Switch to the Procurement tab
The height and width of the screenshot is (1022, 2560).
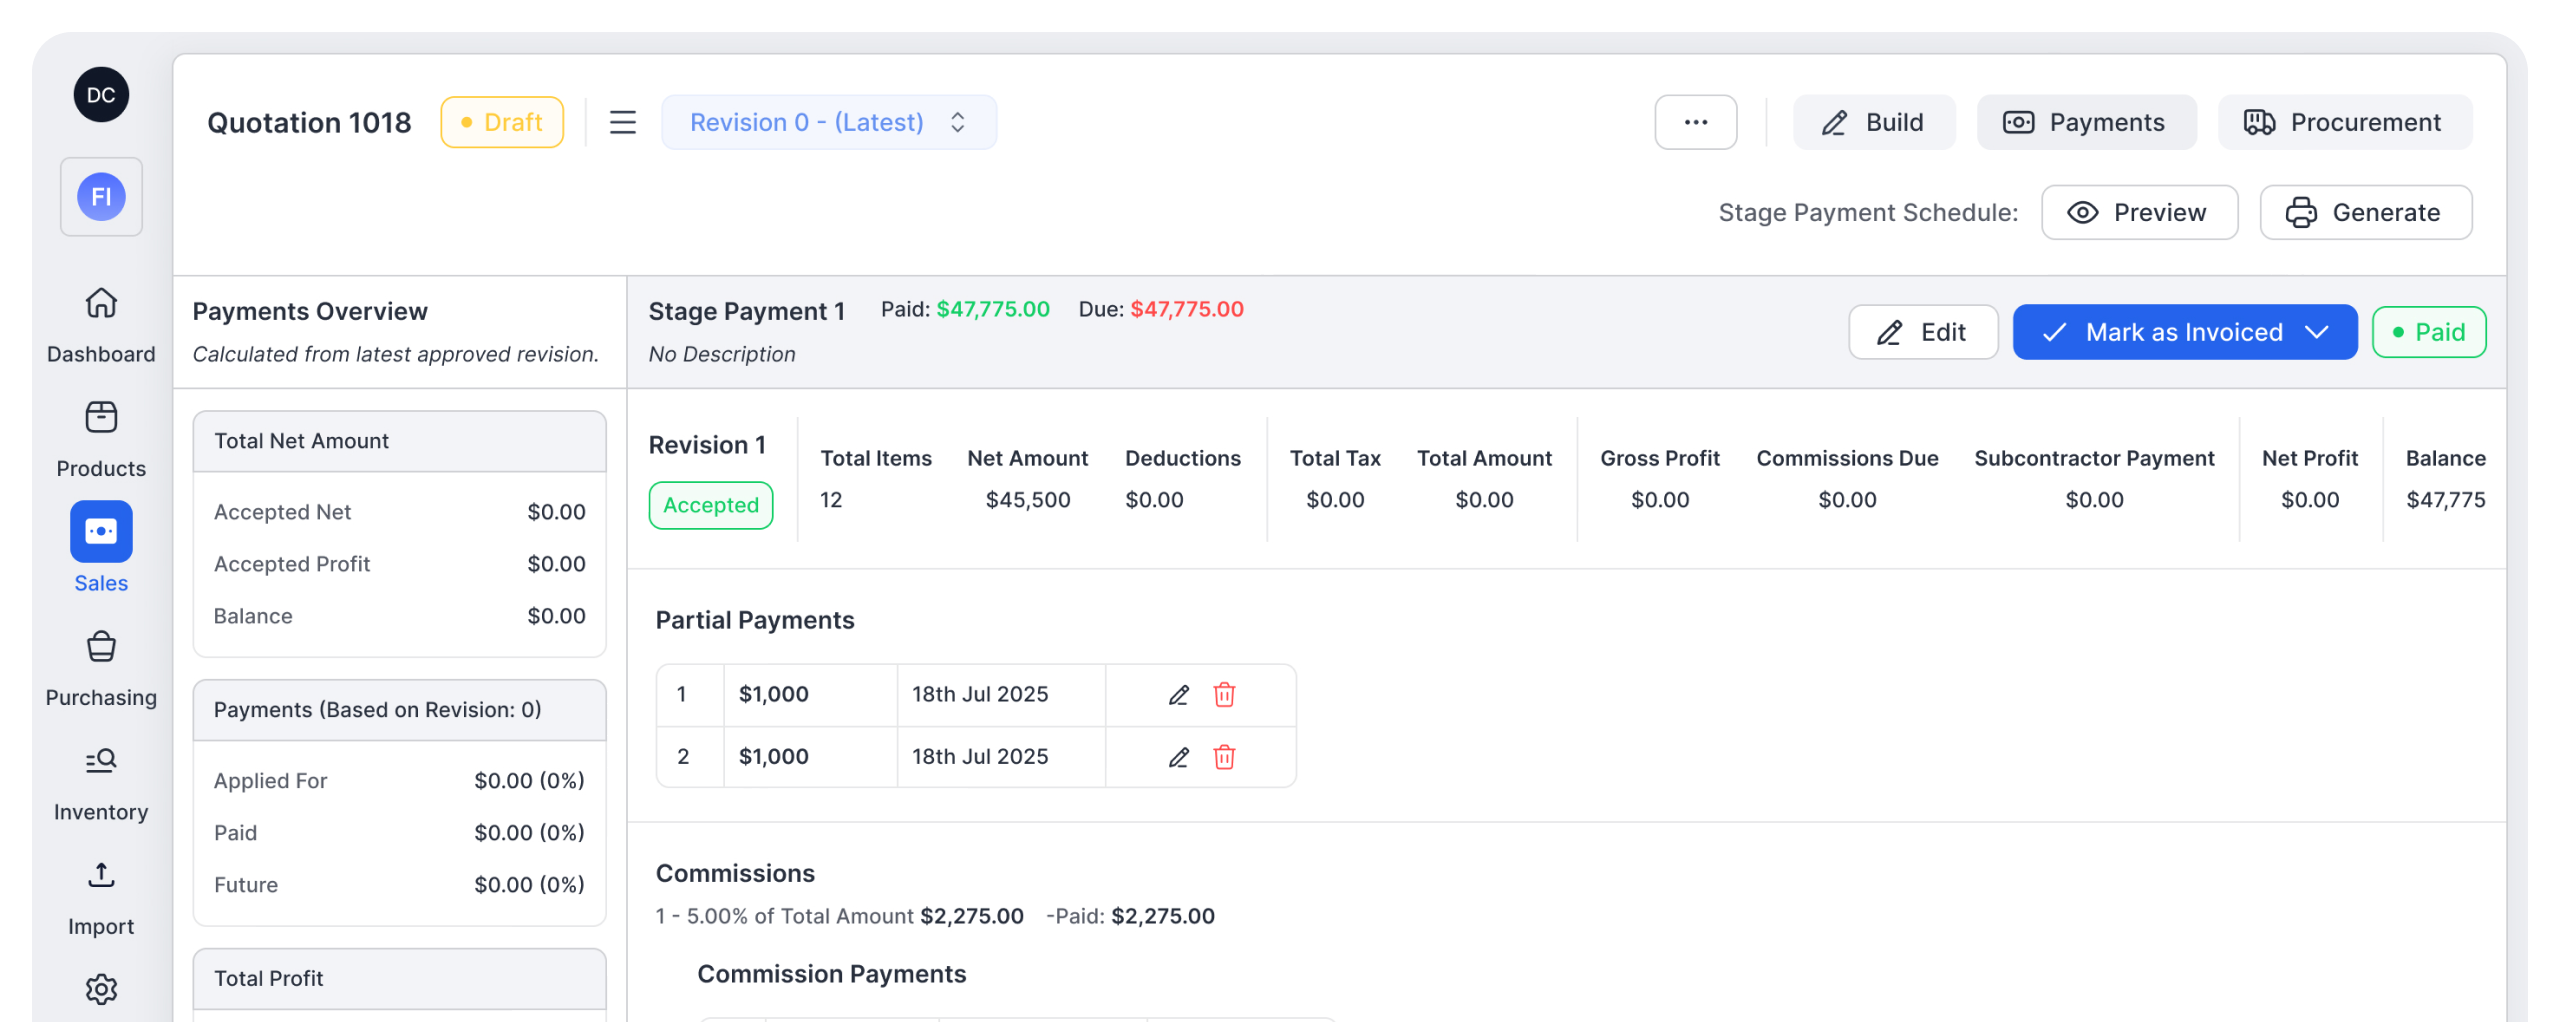tap(2344, 122)
